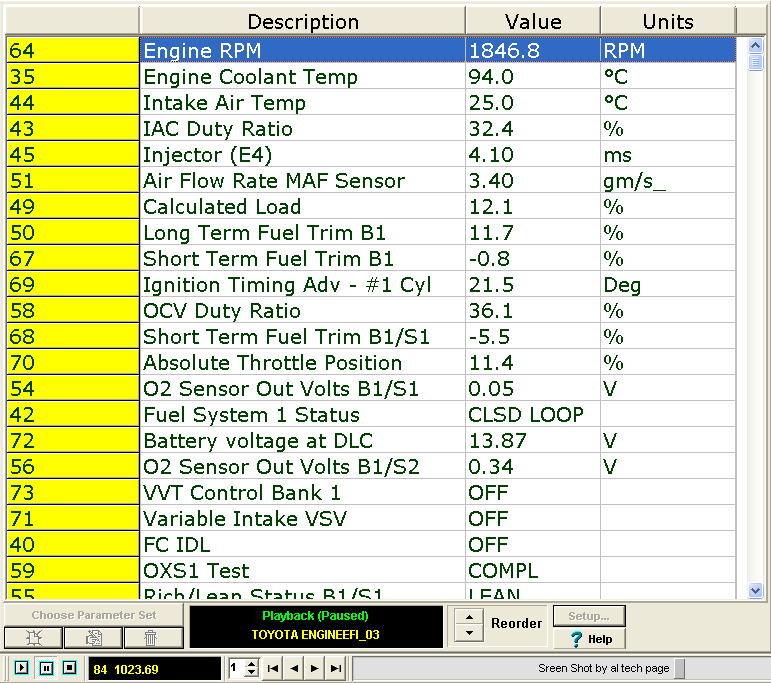Image resolution: width=771 pixels, height=683 pixels.
Task: Click the Description column header
Action: [302, 21]
